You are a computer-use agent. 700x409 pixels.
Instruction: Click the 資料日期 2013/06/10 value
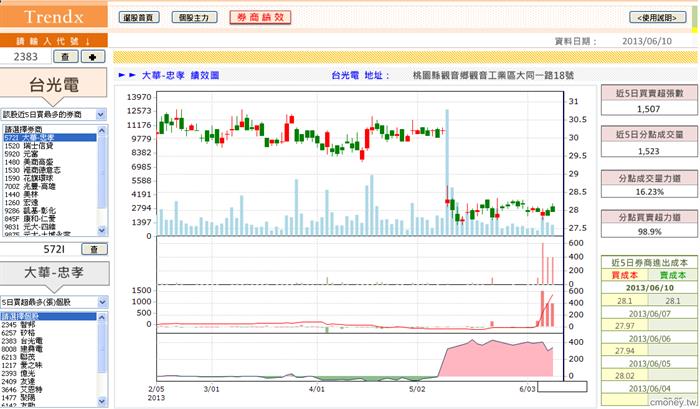tap(647, 41)
